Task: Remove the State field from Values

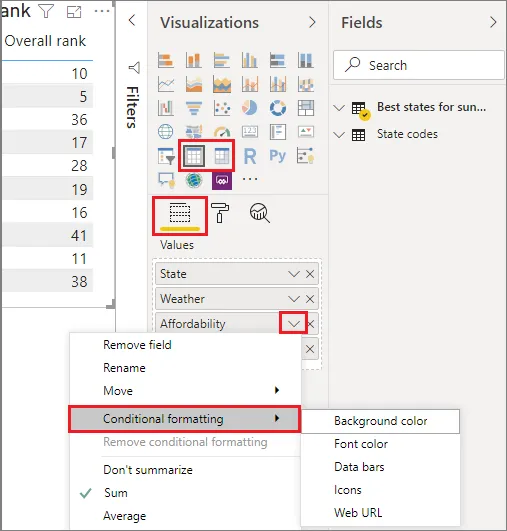Action: (310, 274)
